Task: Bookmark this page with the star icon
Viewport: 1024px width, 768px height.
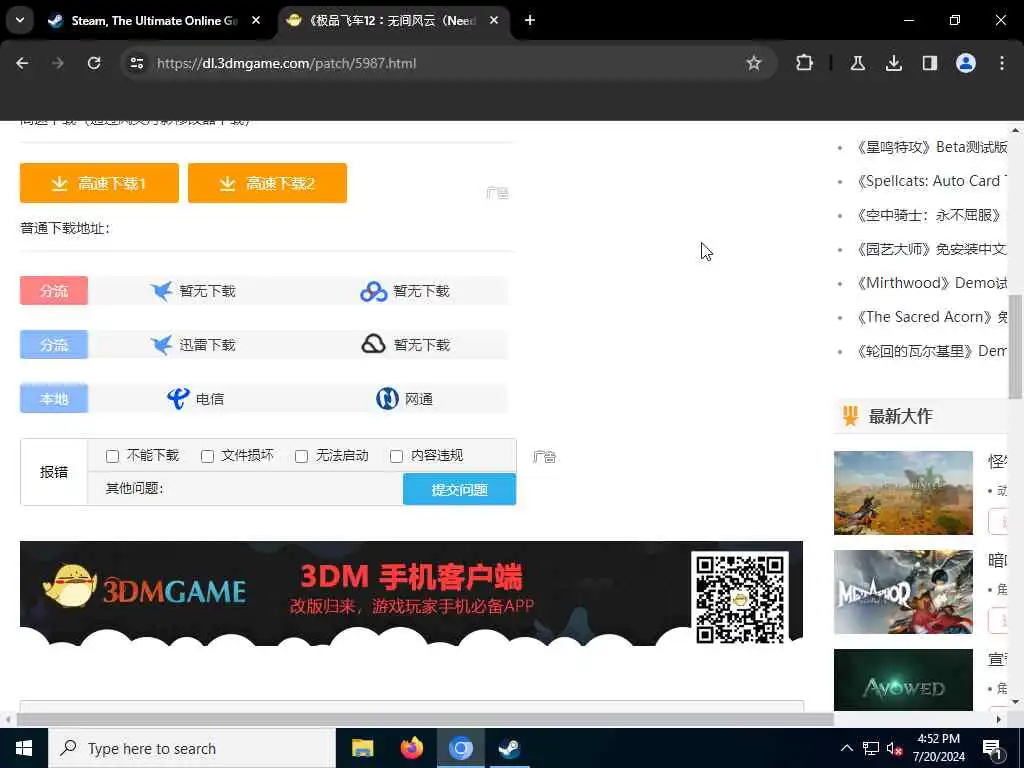Action: click(754, 63)
